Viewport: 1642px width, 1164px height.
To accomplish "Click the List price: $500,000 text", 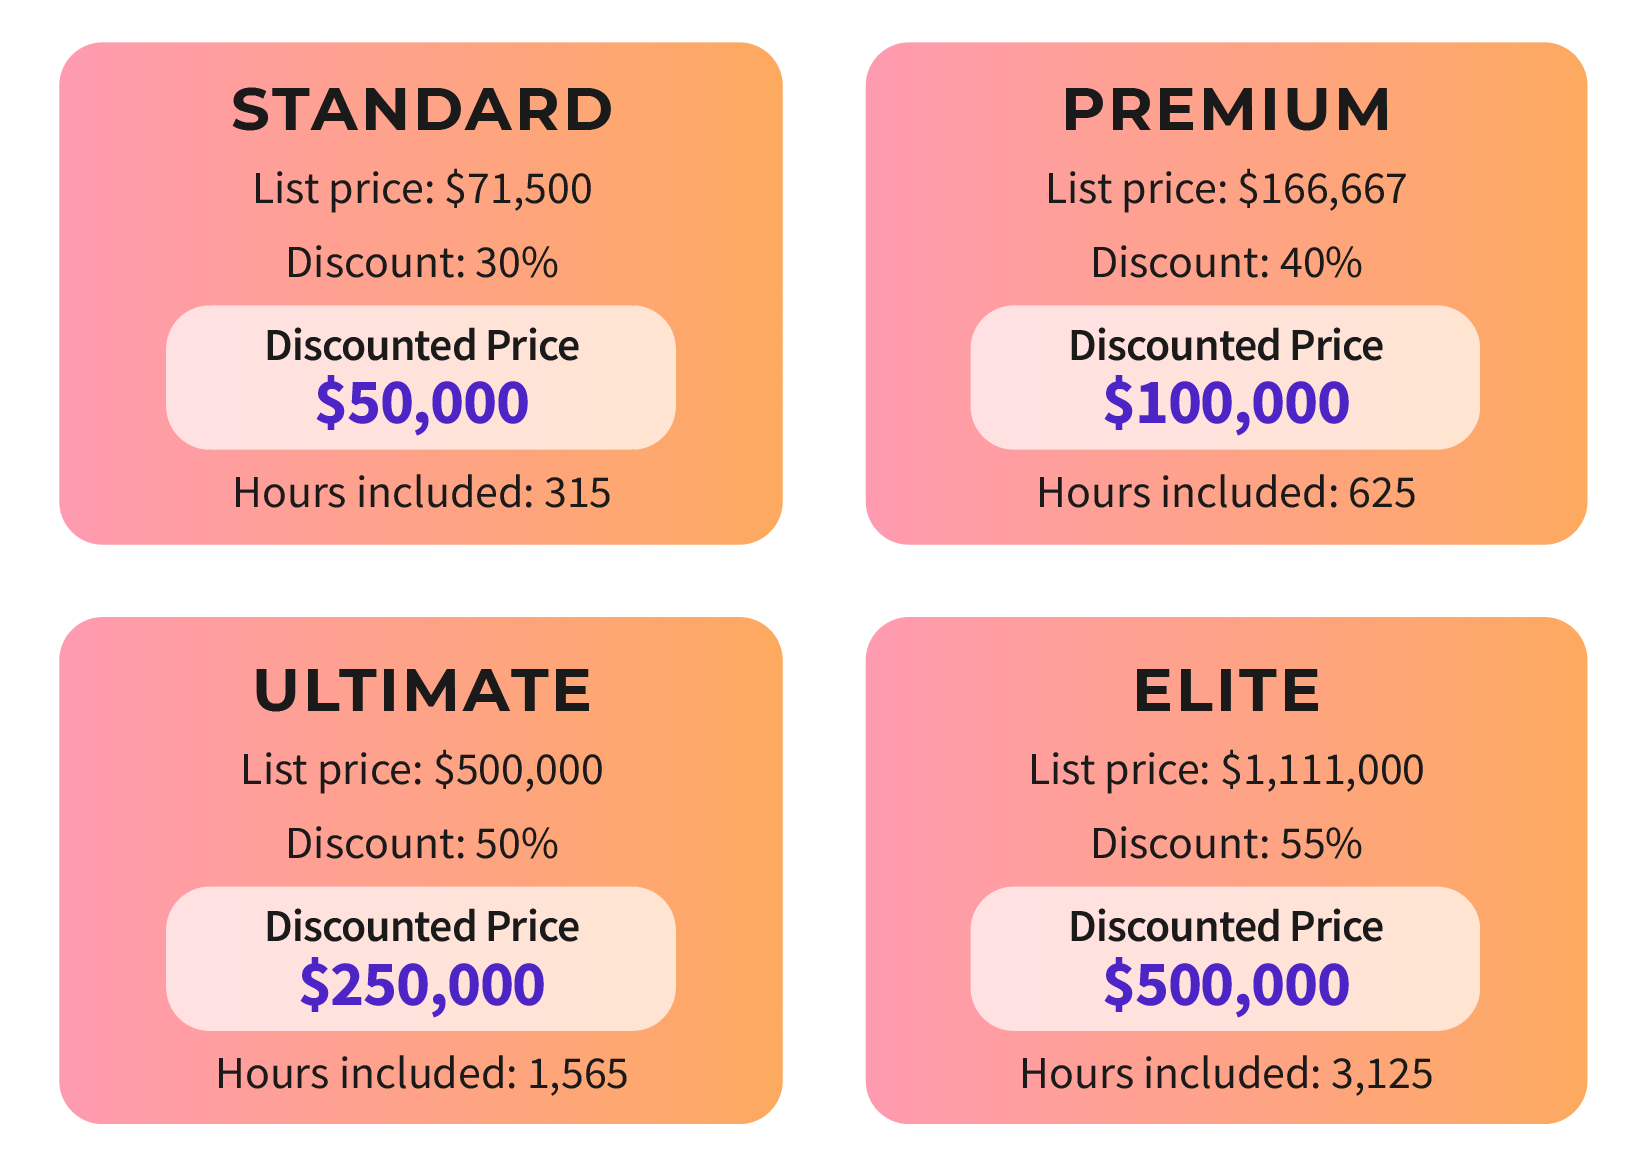I will coord(422,770).
